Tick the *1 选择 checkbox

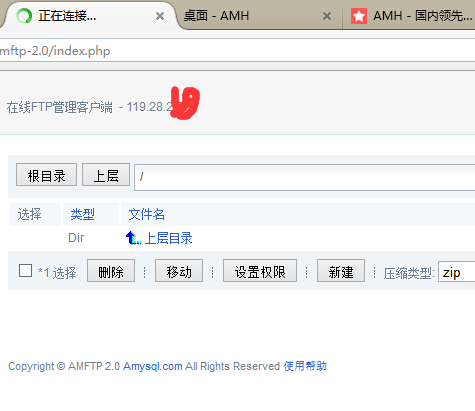coord(26,271)
